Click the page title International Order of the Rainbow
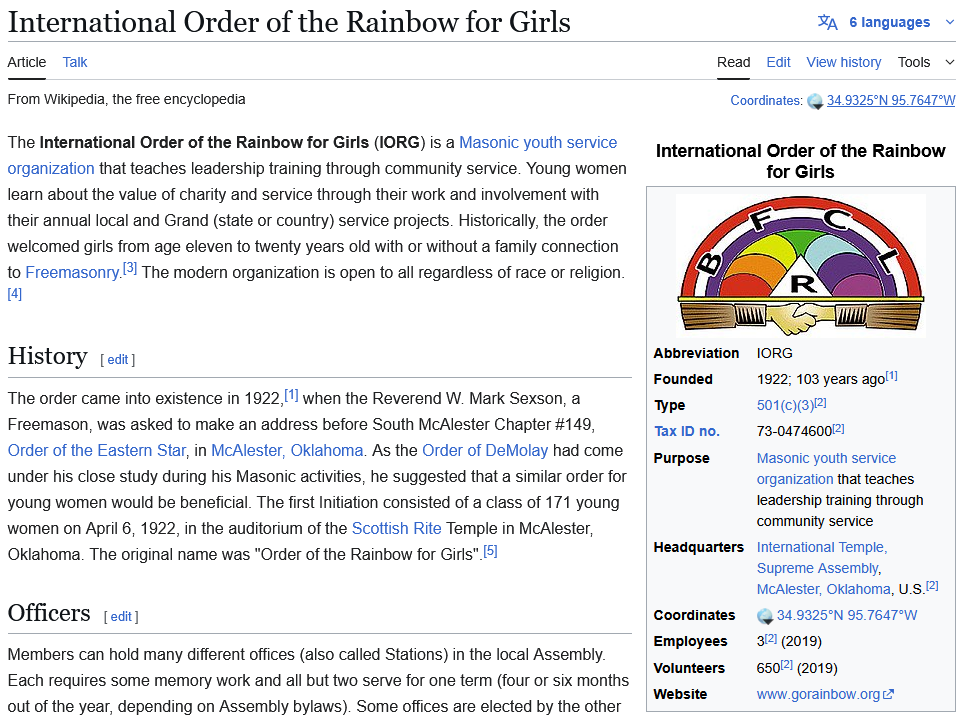 point(289,23)
